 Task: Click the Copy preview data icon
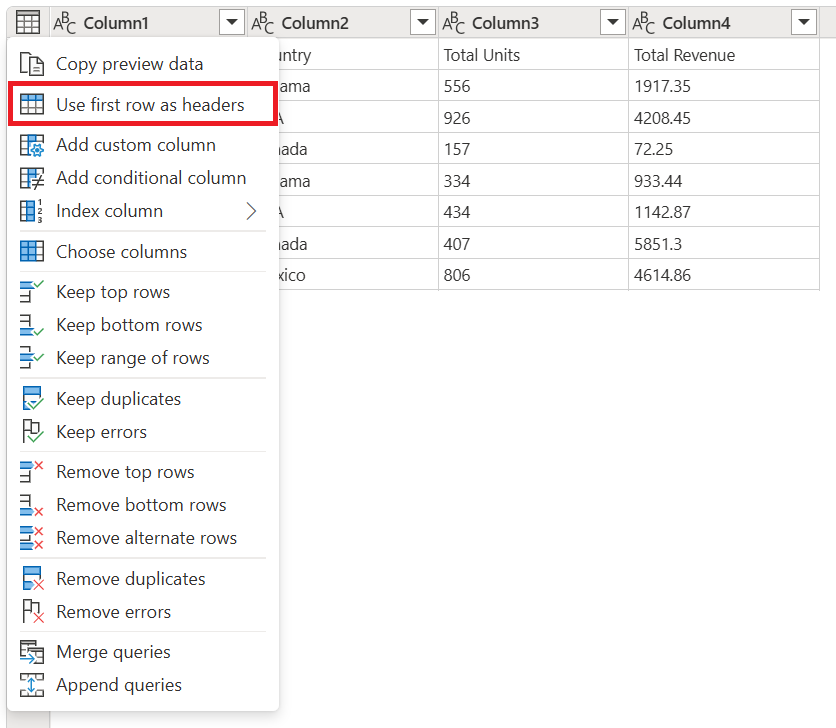pyautogui.click(x=31, y=62)
